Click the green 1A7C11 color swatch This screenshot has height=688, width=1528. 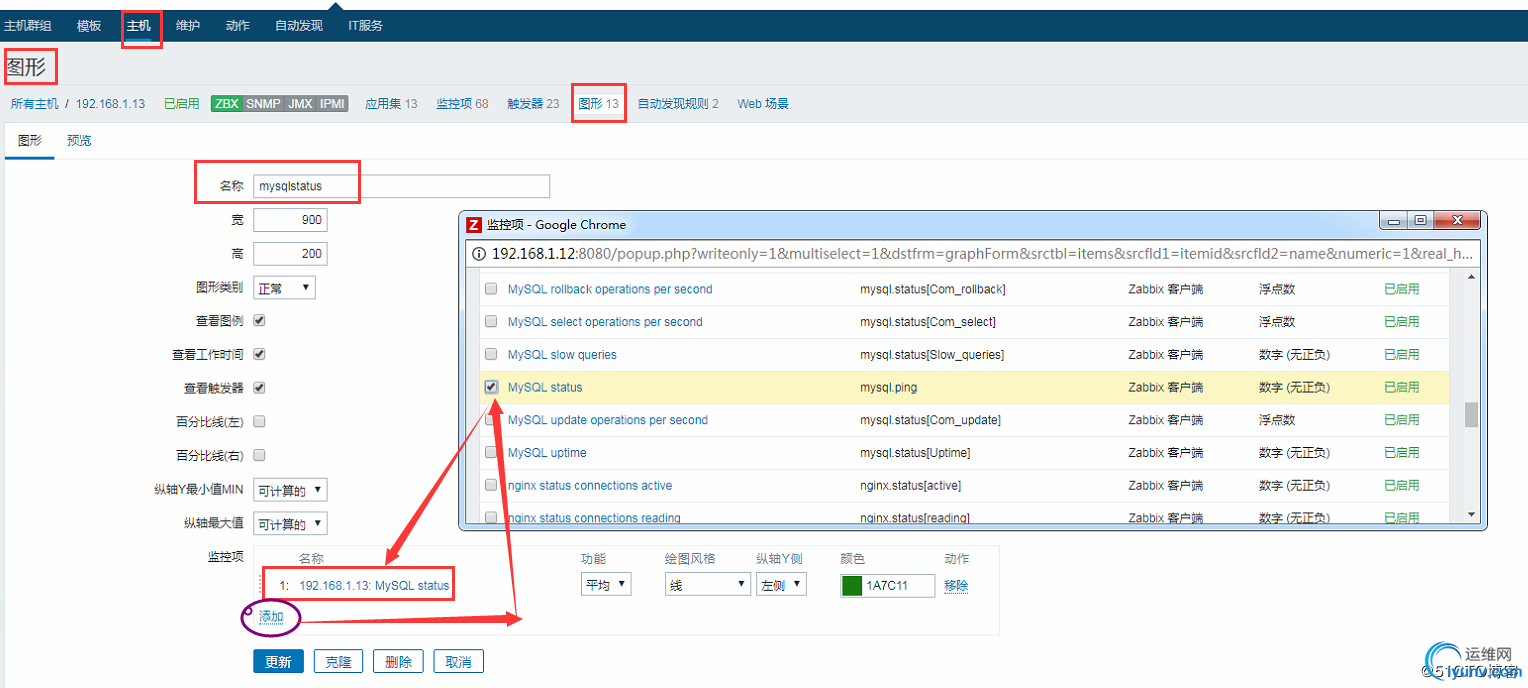pyautogui.click(x=852, y=586)
